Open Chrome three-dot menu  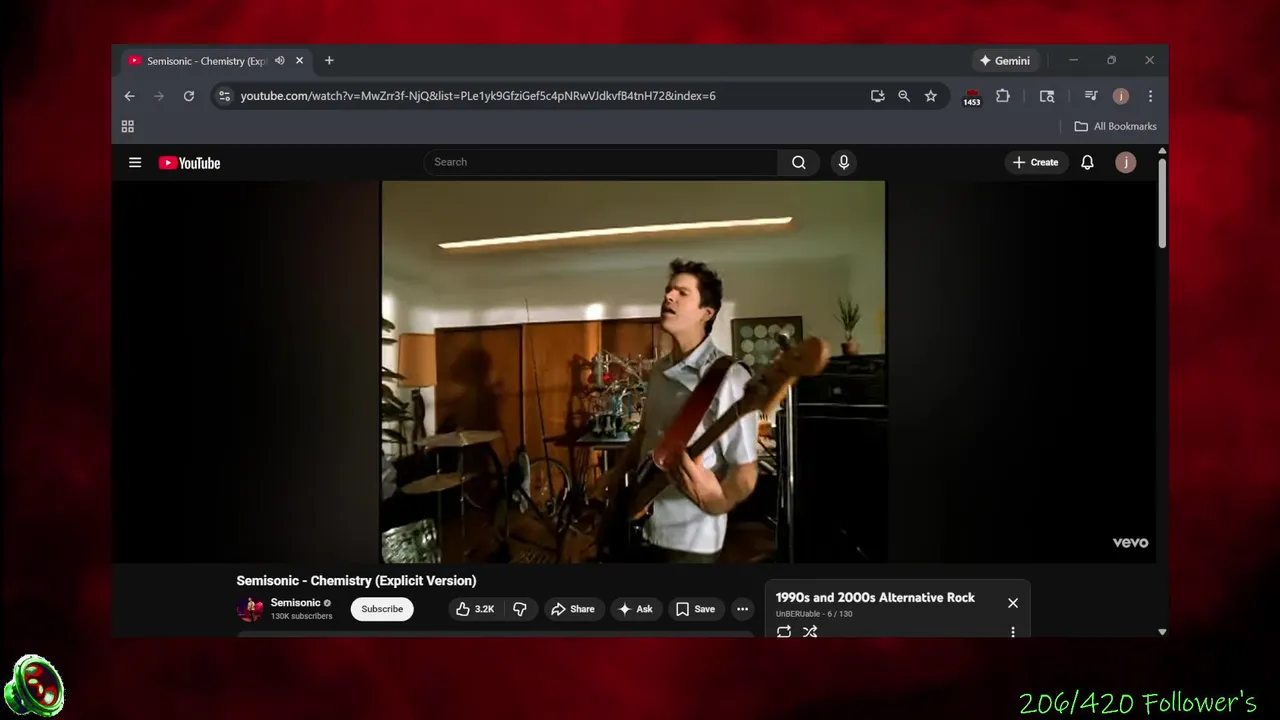[x=1150, y=96]
